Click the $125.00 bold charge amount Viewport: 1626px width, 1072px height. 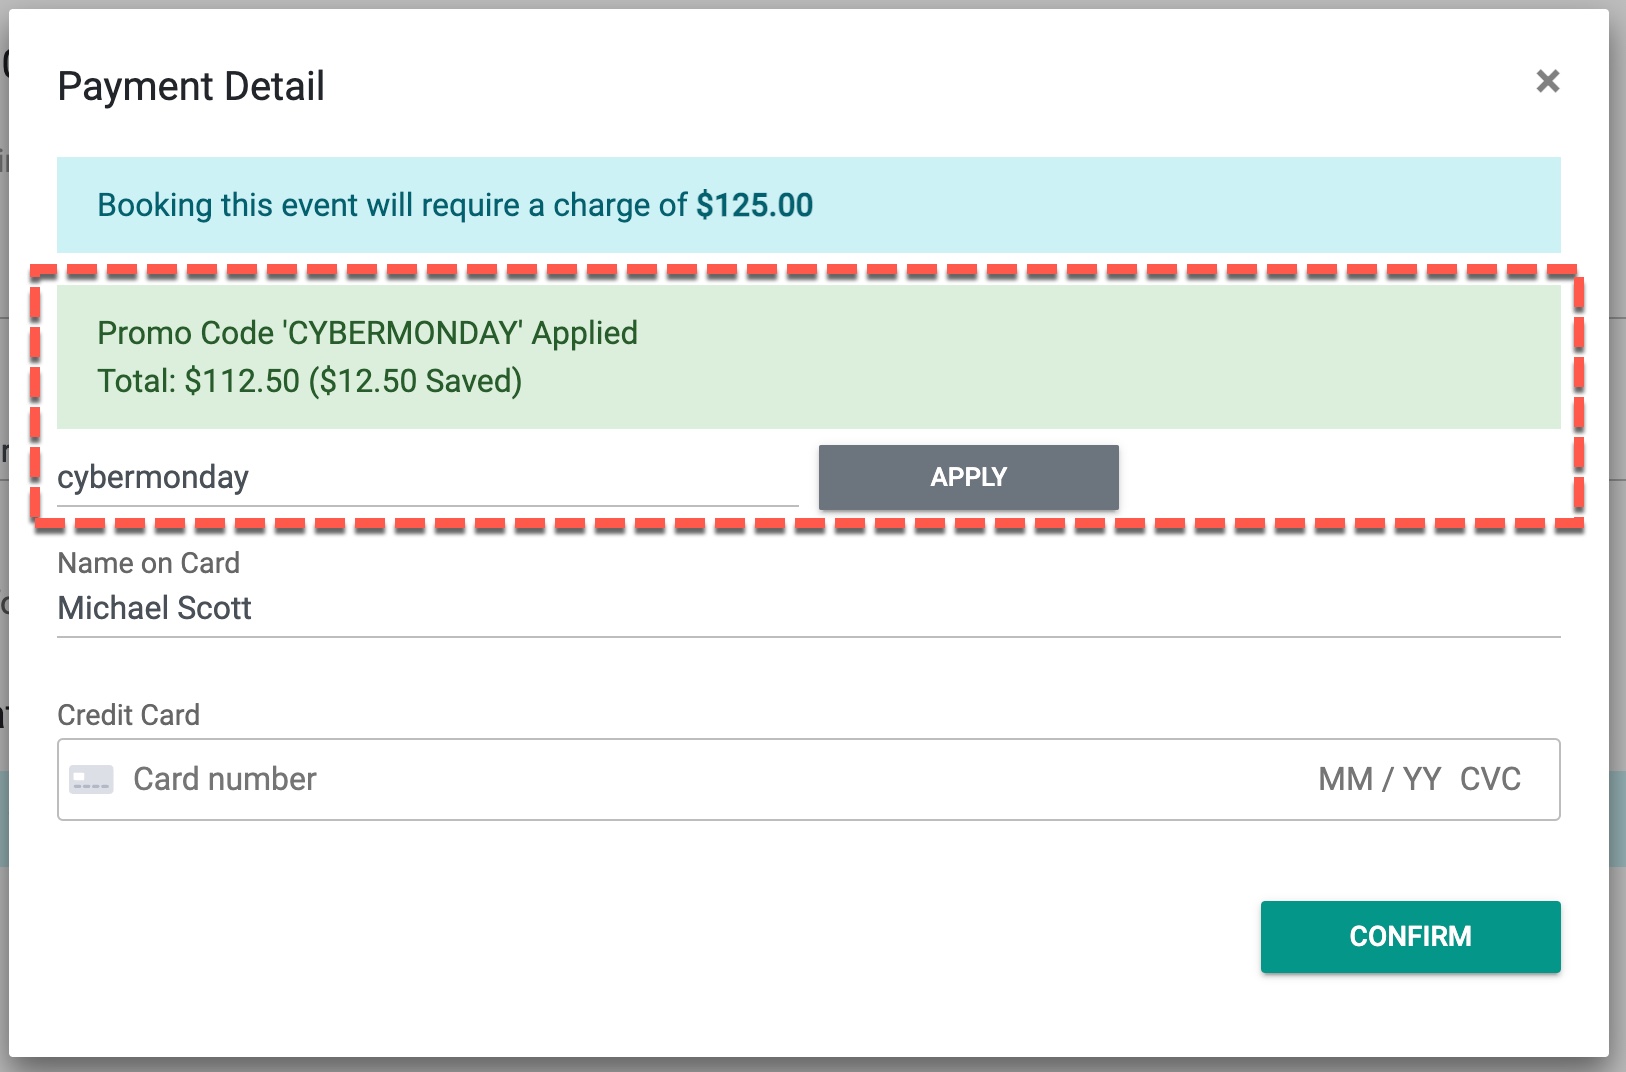754,204
